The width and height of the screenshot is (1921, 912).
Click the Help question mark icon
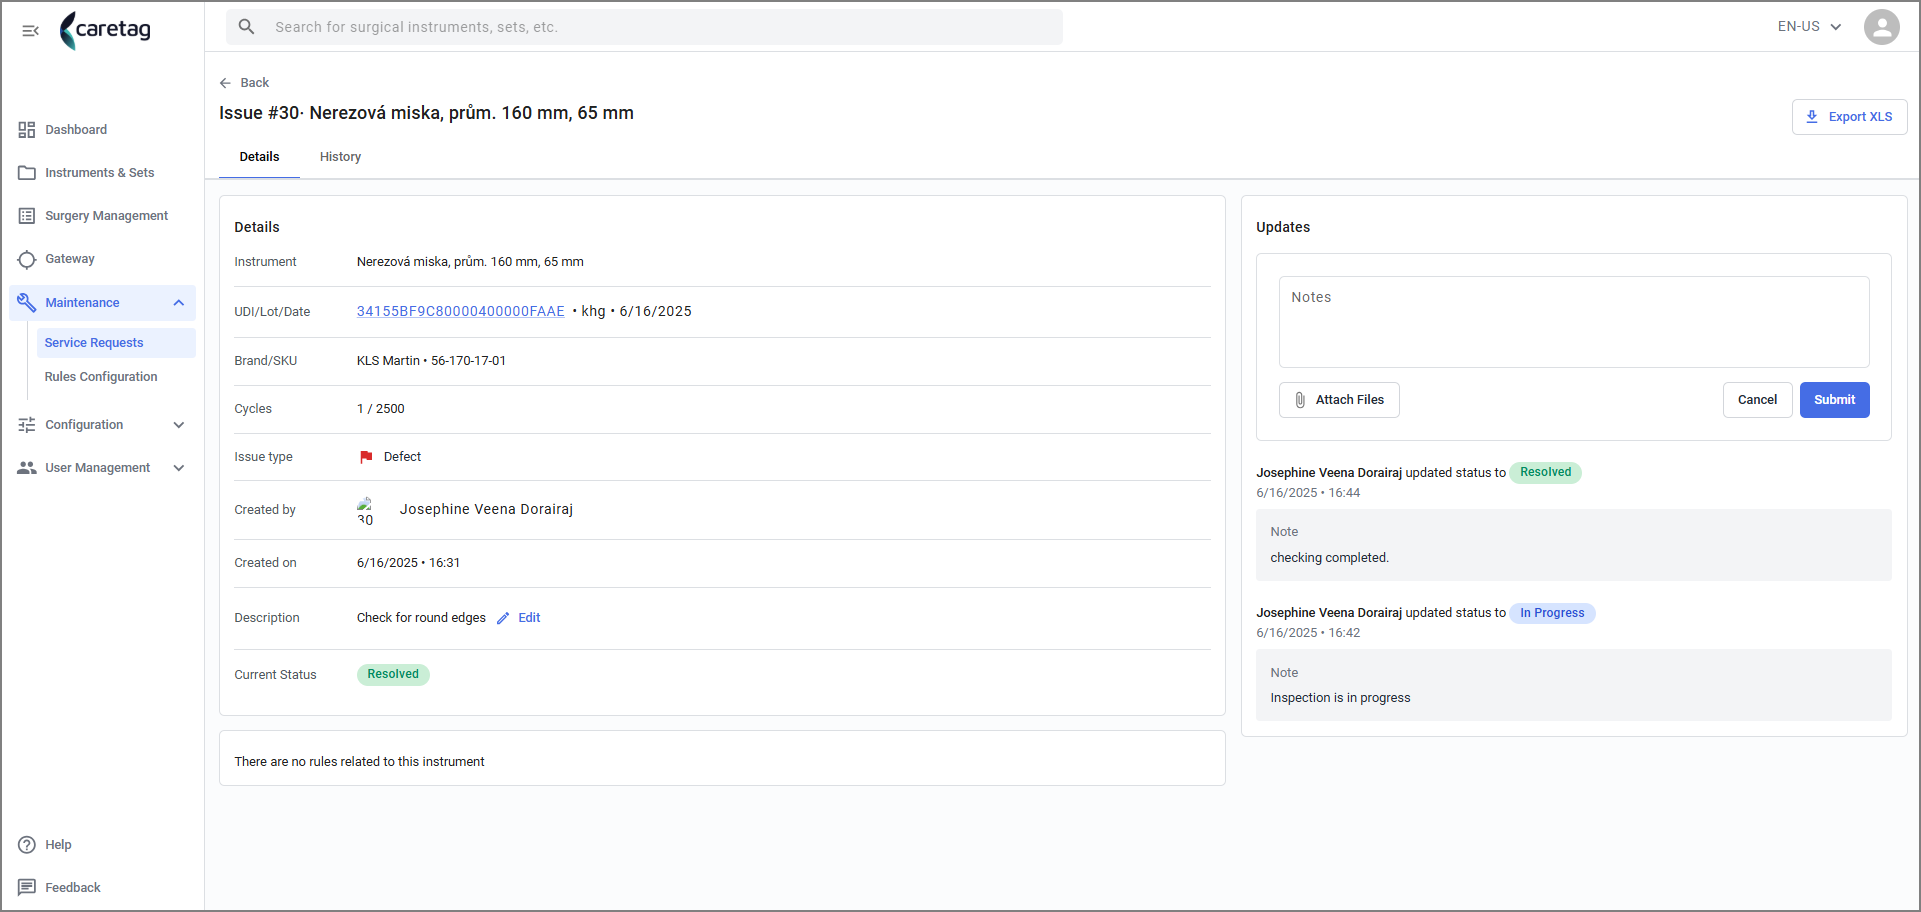coord(27,845)
